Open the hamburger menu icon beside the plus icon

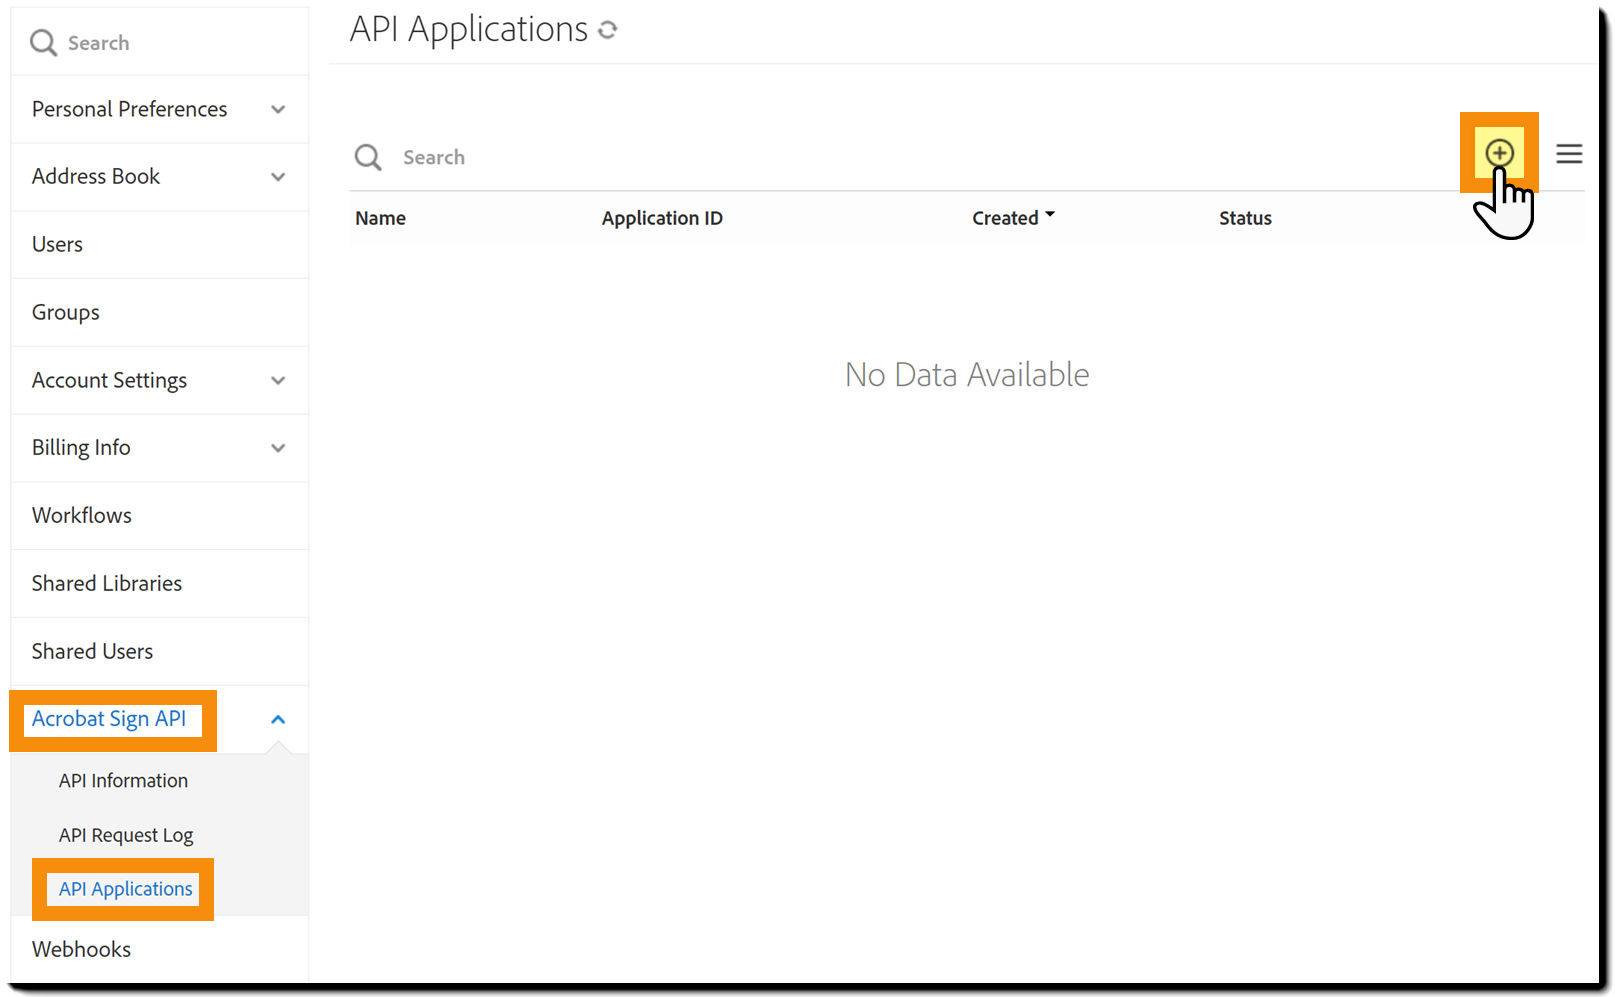(1568, 154)
